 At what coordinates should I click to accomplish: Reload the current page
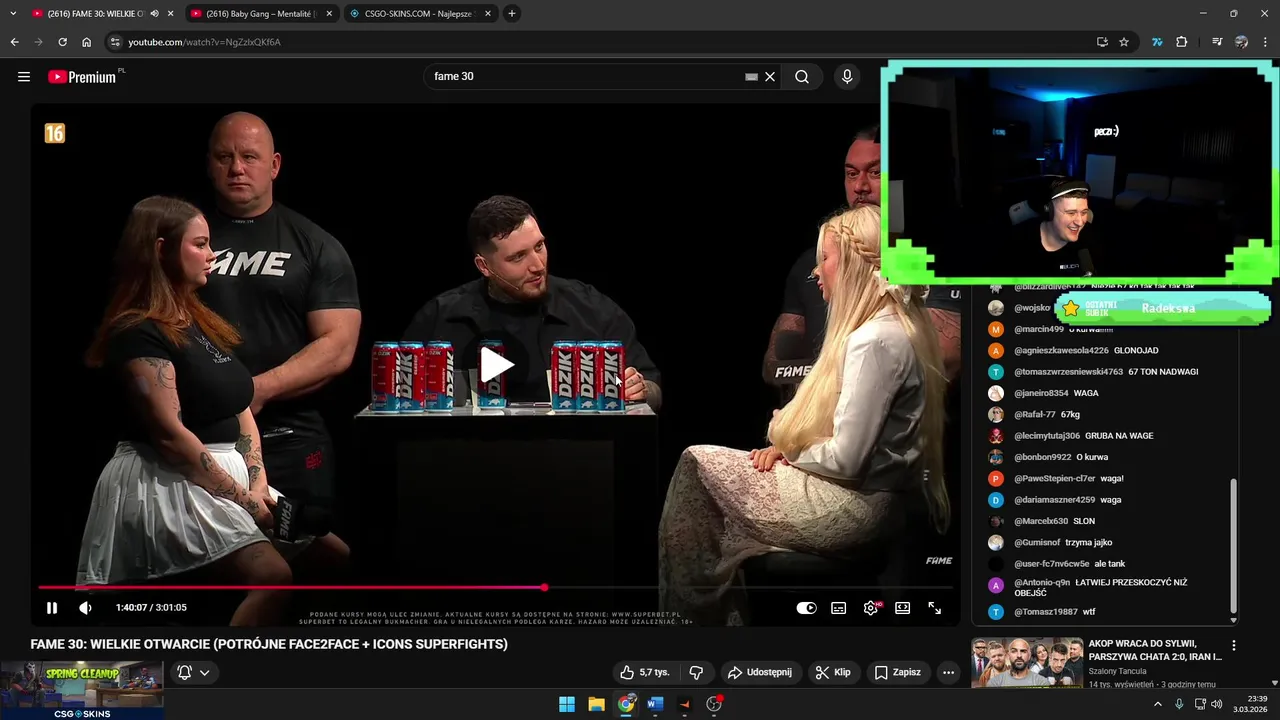[x=62, y=42]
